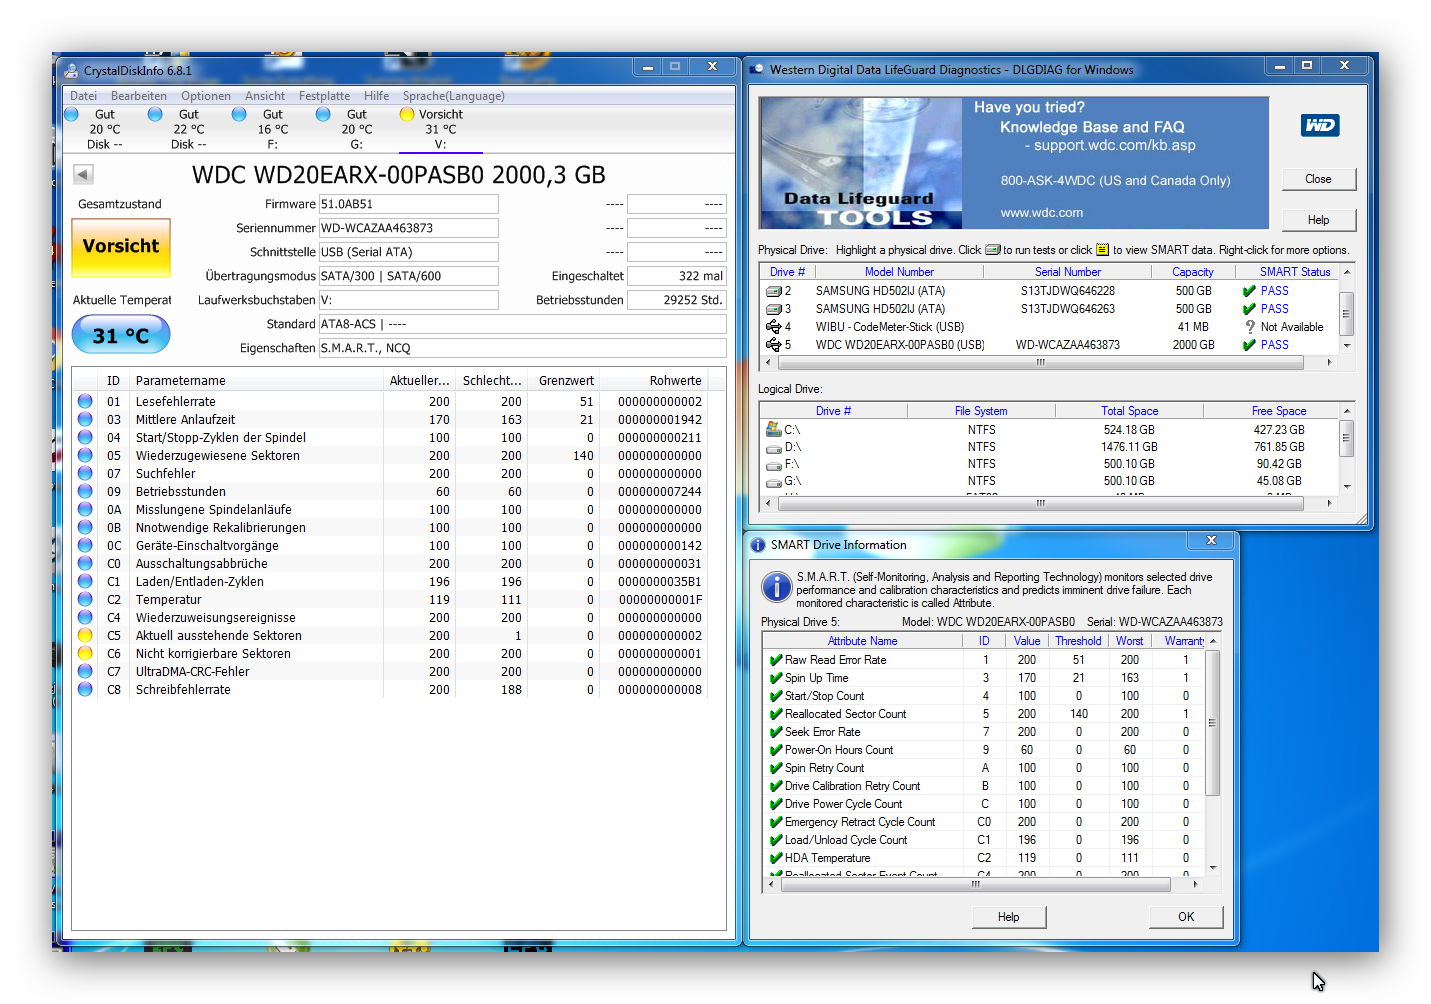Image resolution: width=1431 pixels, height=1004 pixels.
Task: Open the Optionen menu
Action: point(206,96)
